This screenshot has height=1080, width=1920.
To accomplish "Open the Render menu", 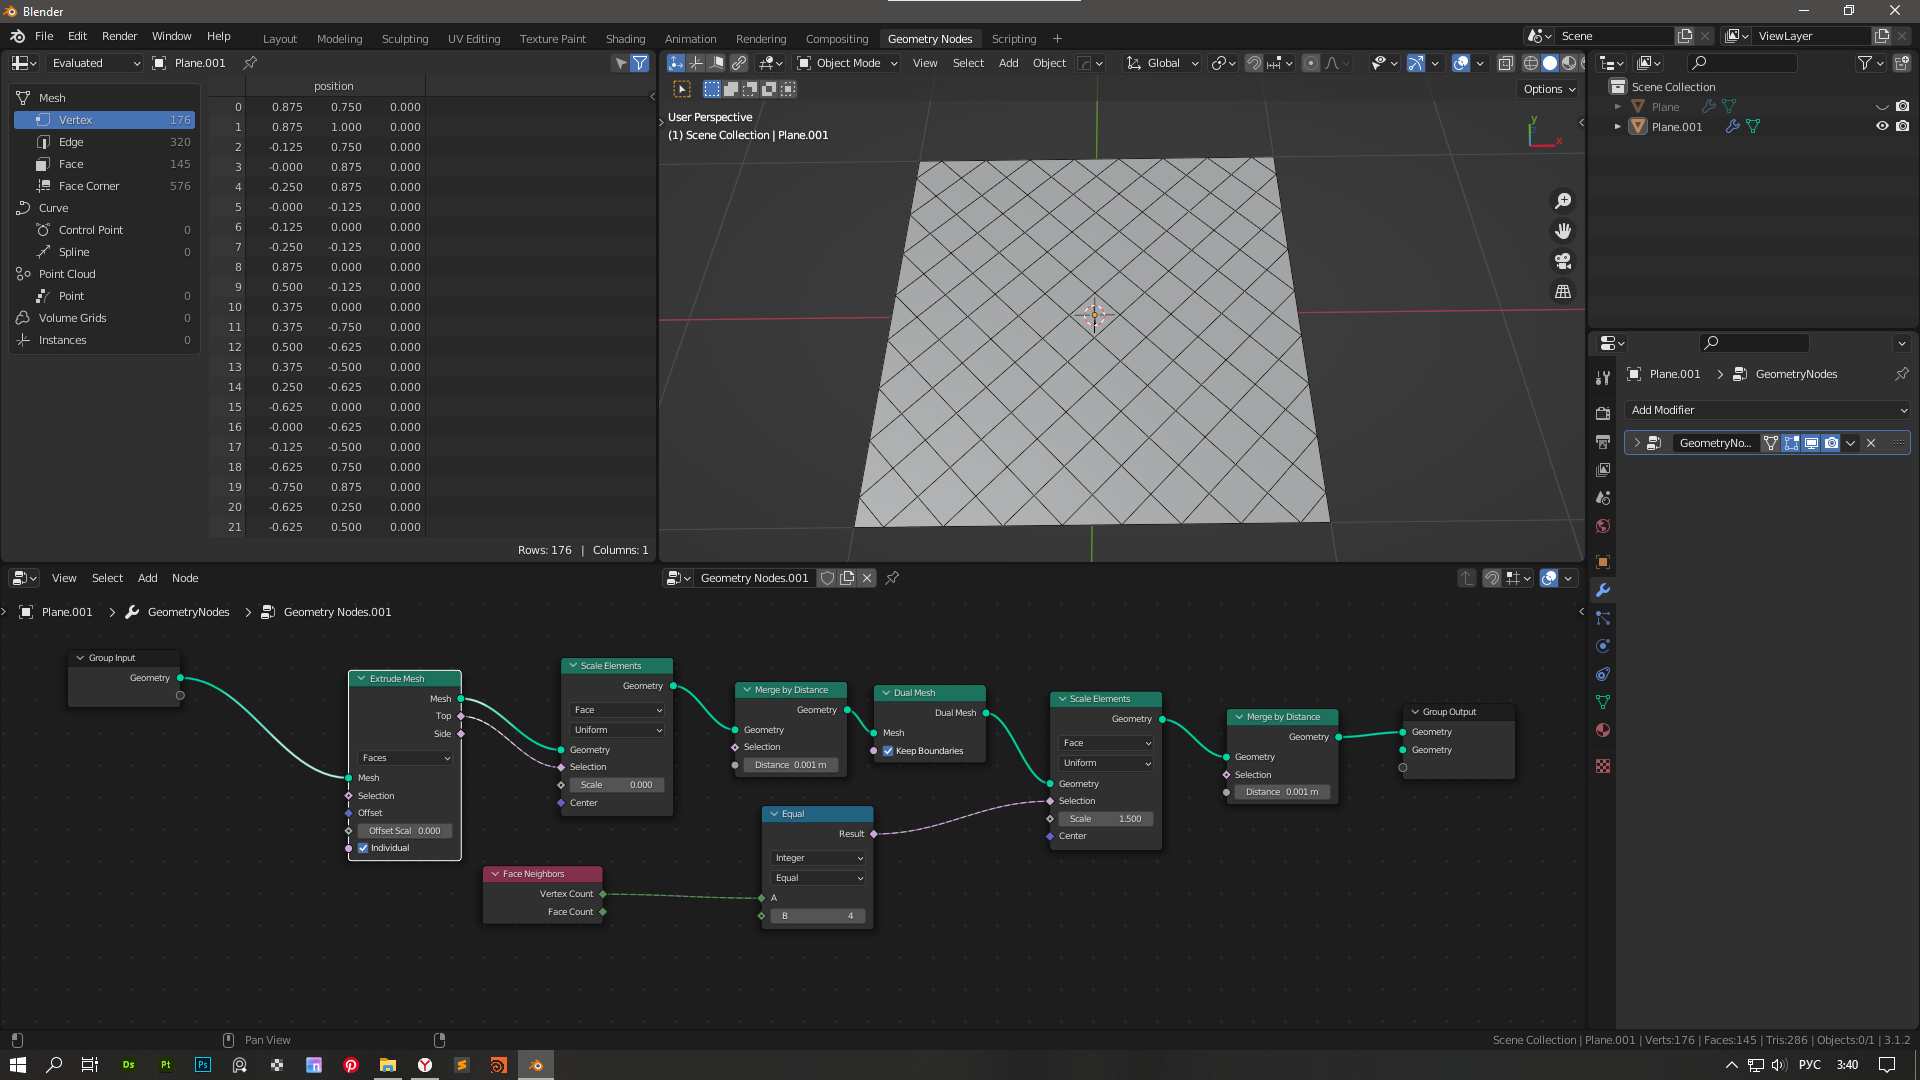I will (x=119, y=36).
